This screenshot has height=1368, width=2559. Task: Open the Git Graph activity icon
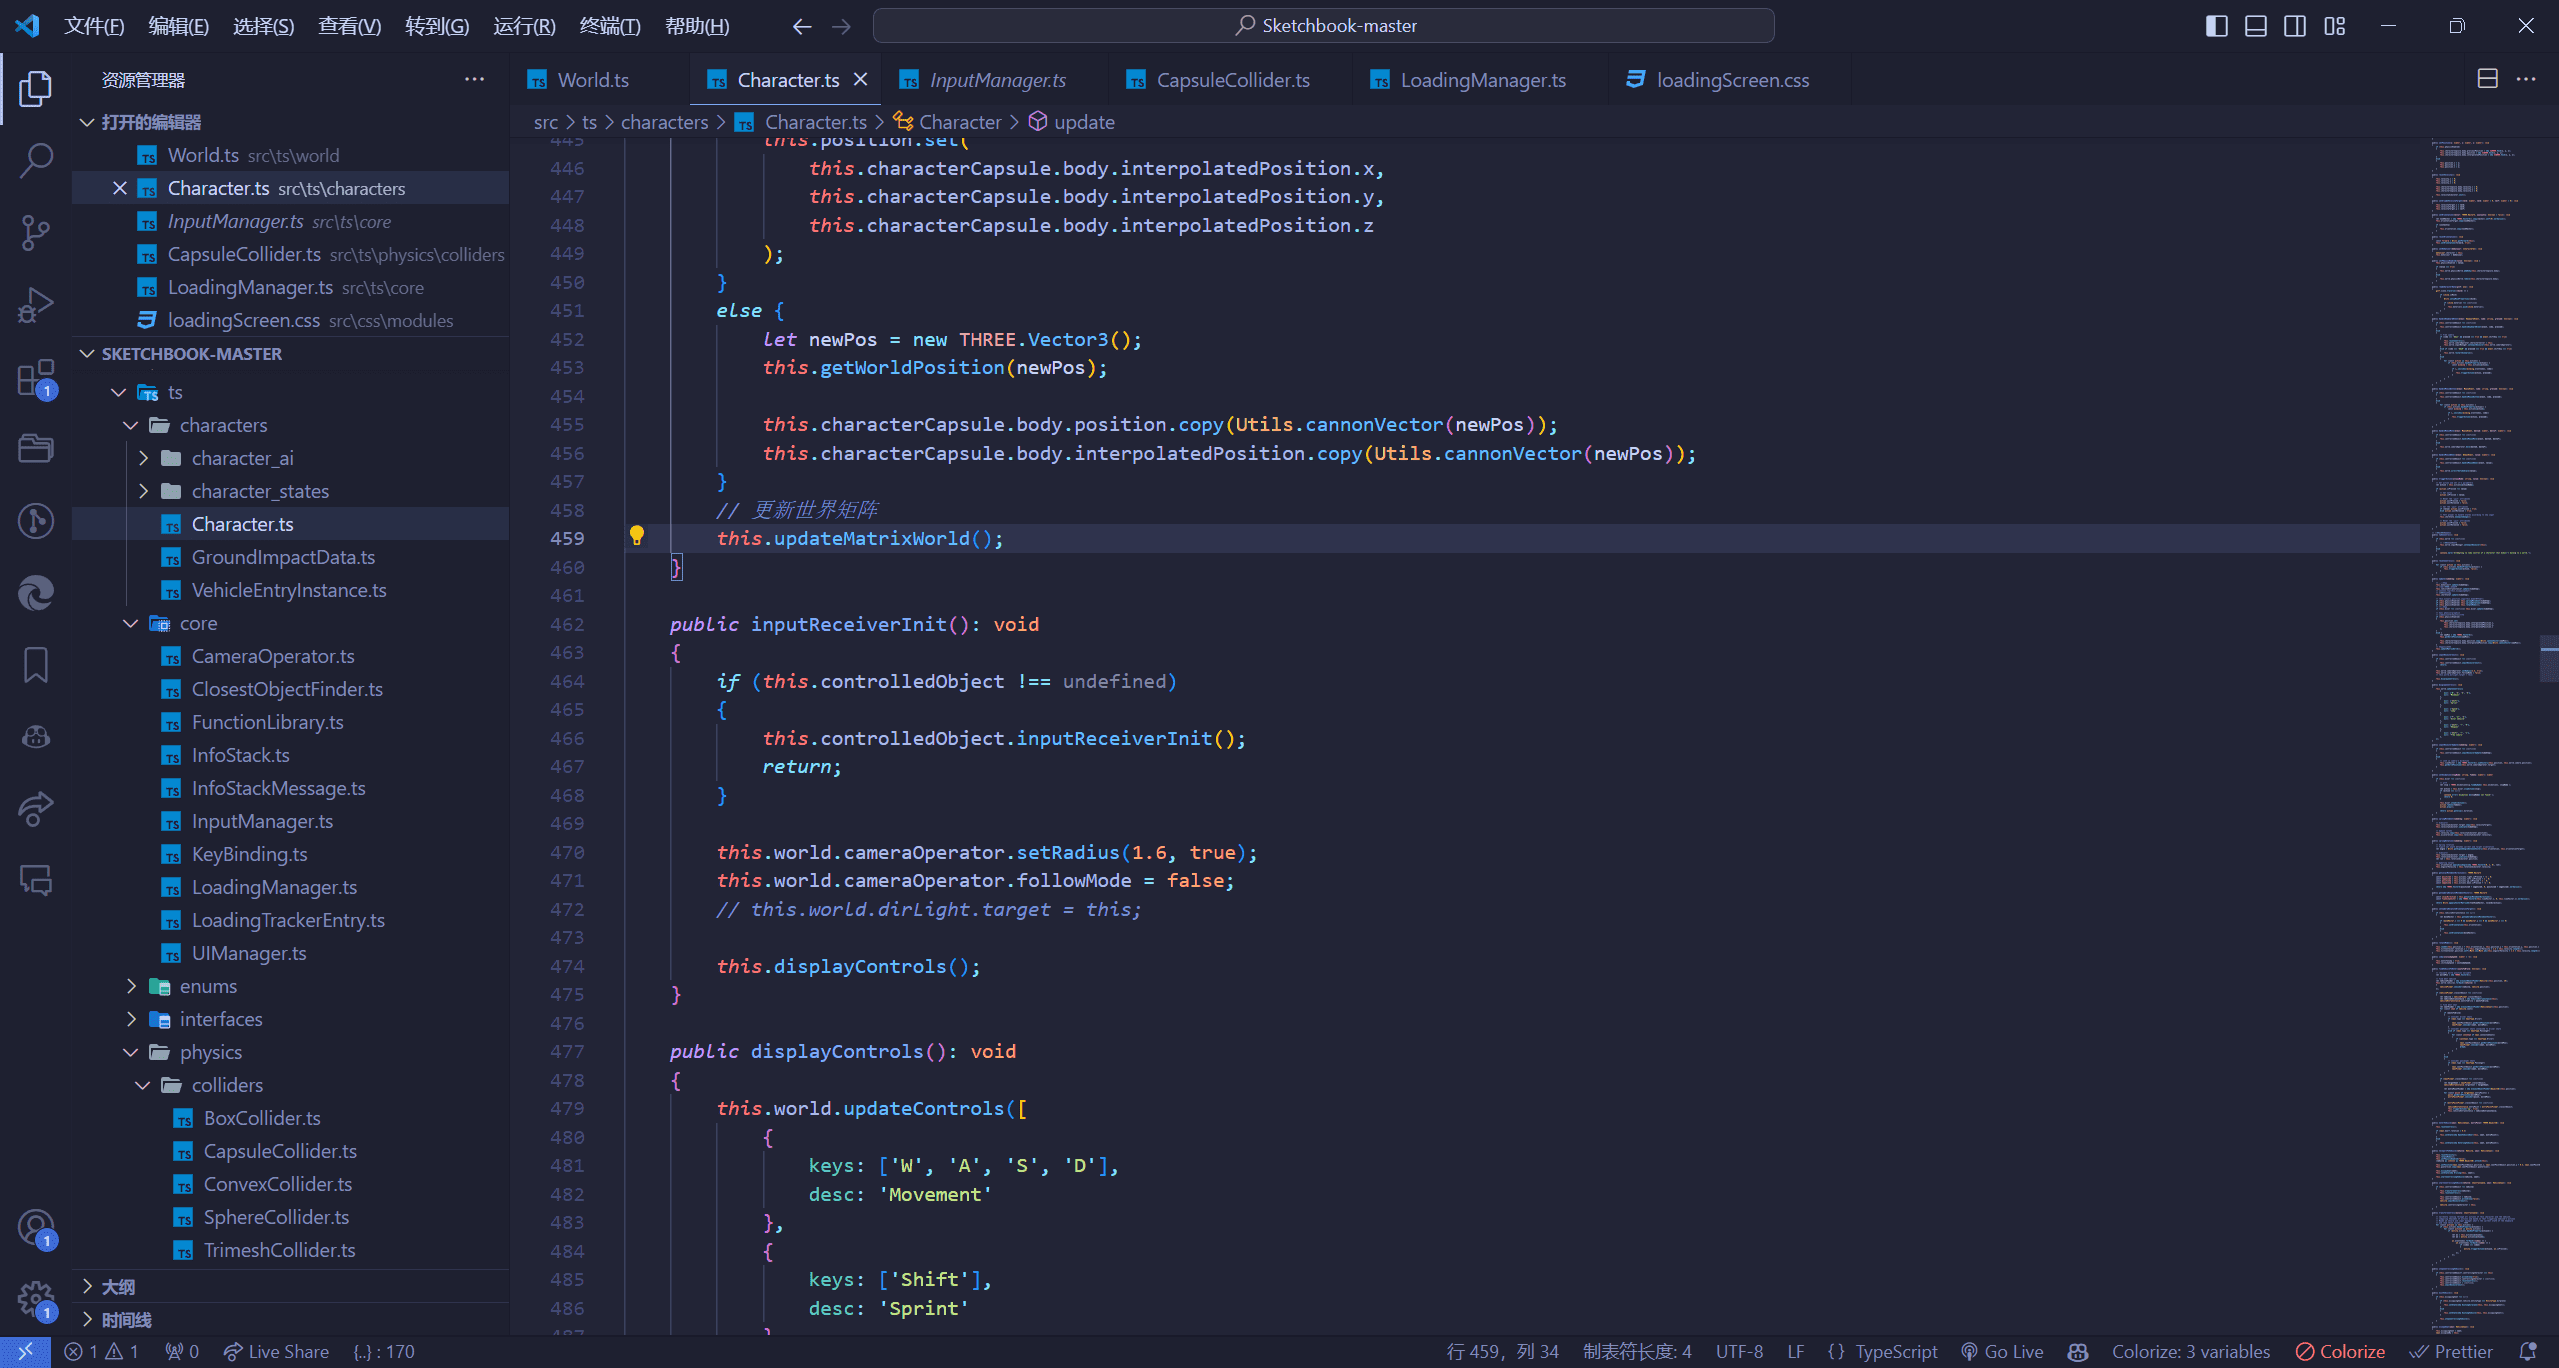36,520
